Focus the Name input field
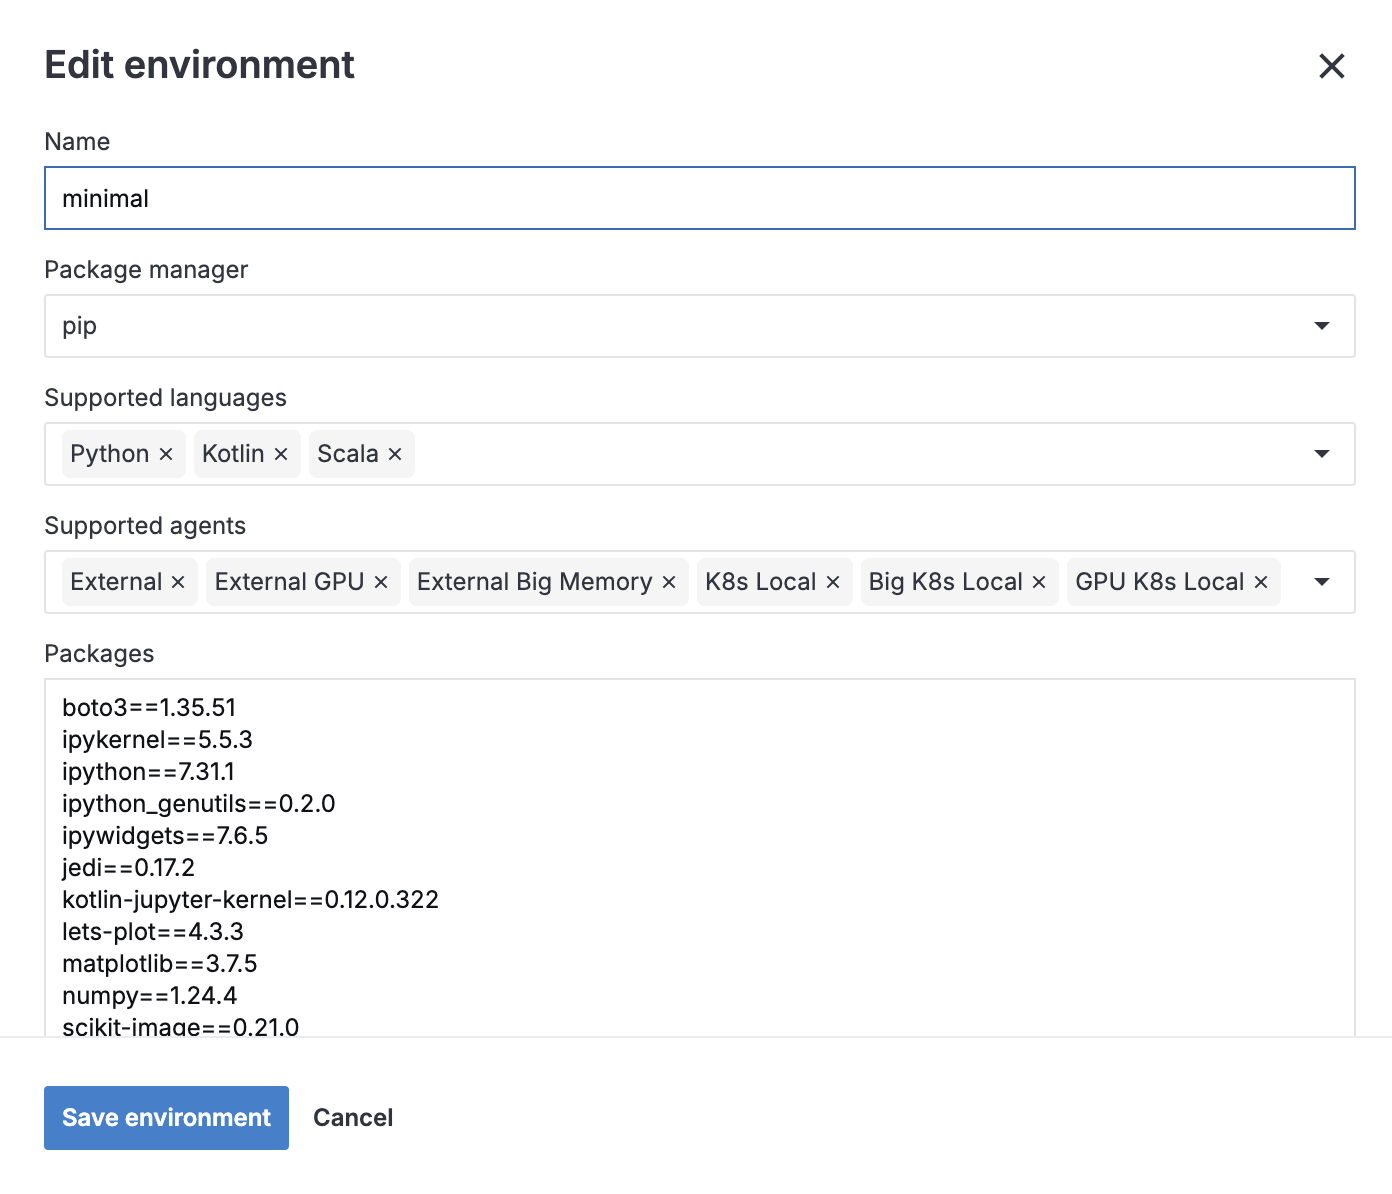The width and height of the screenshot is (1392, 1194). (698, 198)
